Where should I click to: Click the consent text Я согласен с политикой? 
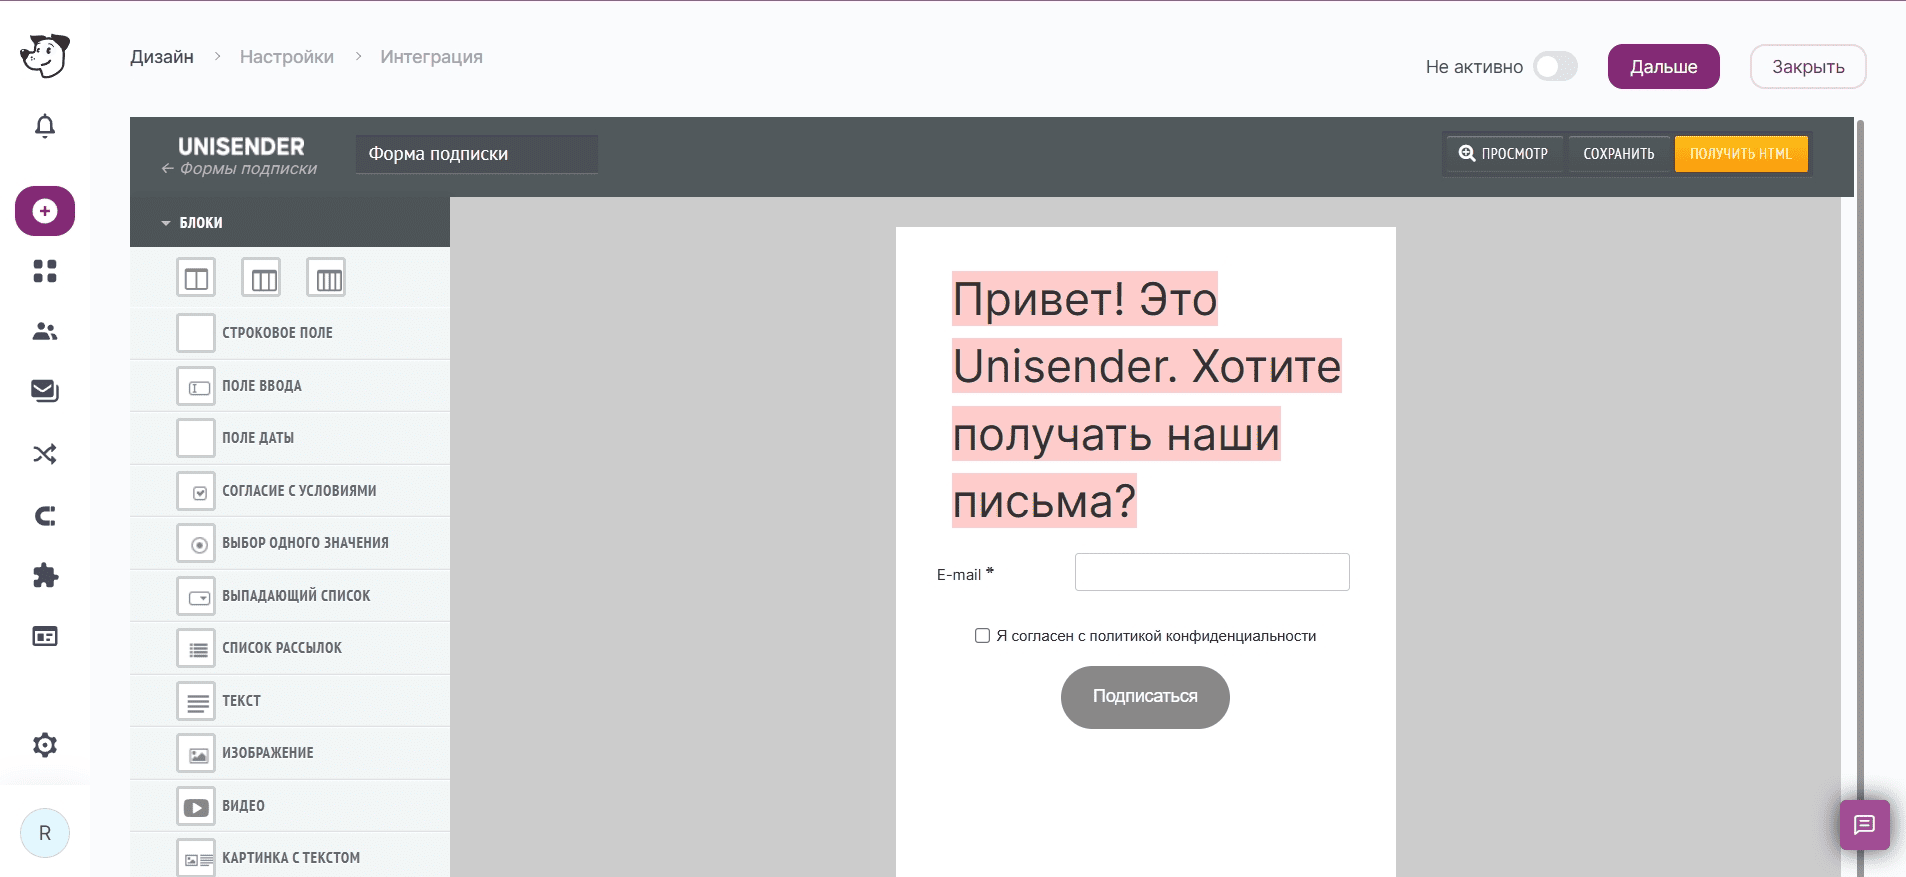[1156, 636]
